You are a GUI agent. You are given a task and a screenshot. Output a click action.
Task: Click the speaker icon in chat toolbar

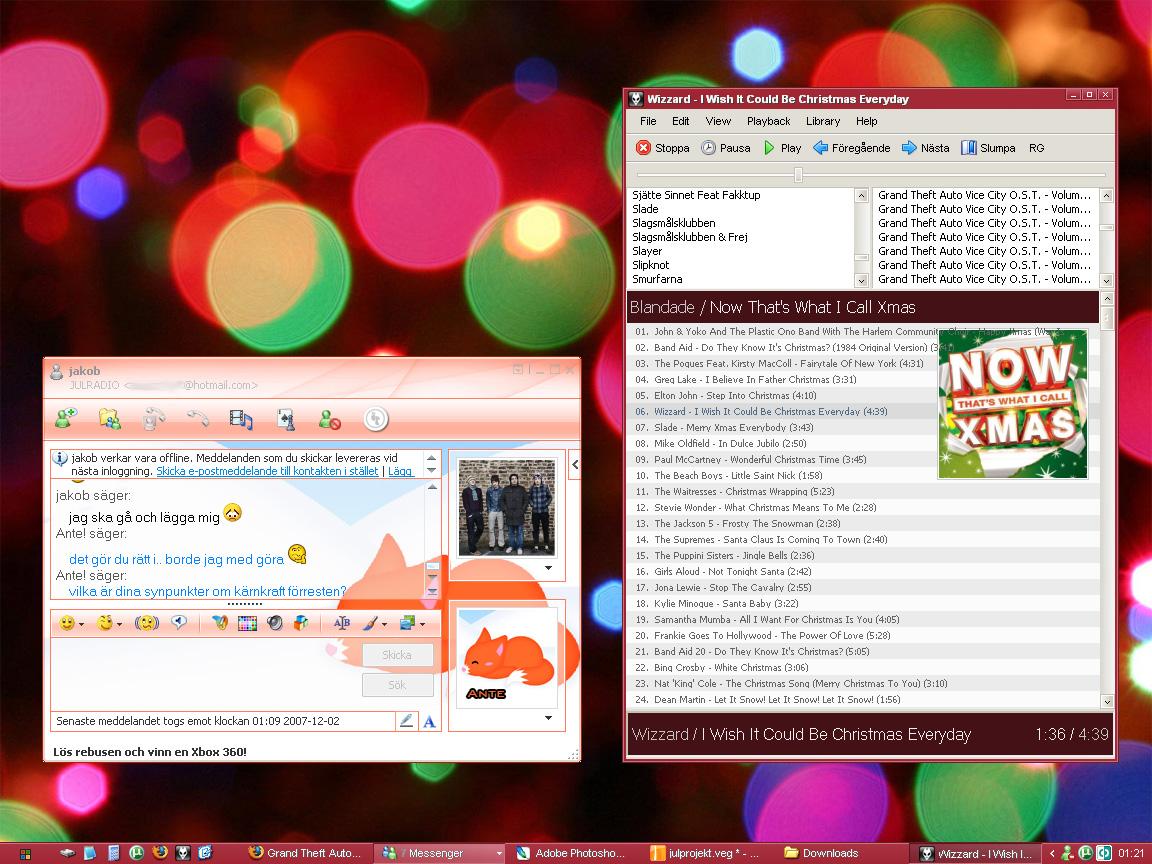point(275,623)
